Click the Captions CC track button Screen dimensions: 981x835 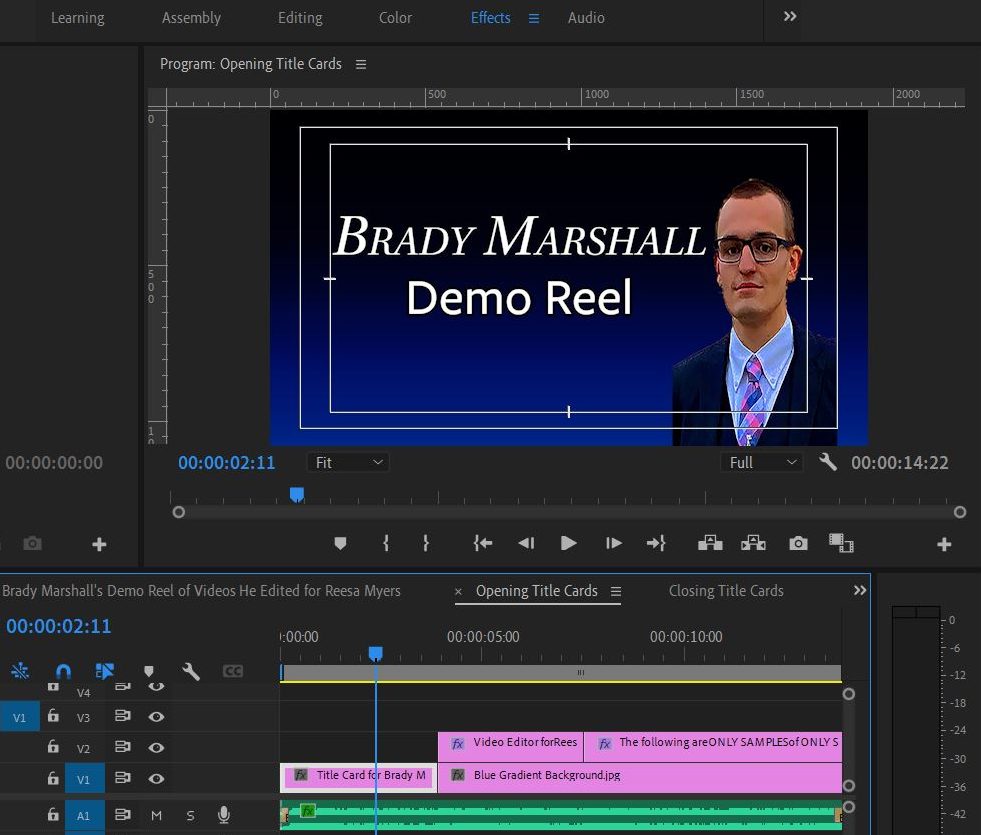click(x=233, y=671)
